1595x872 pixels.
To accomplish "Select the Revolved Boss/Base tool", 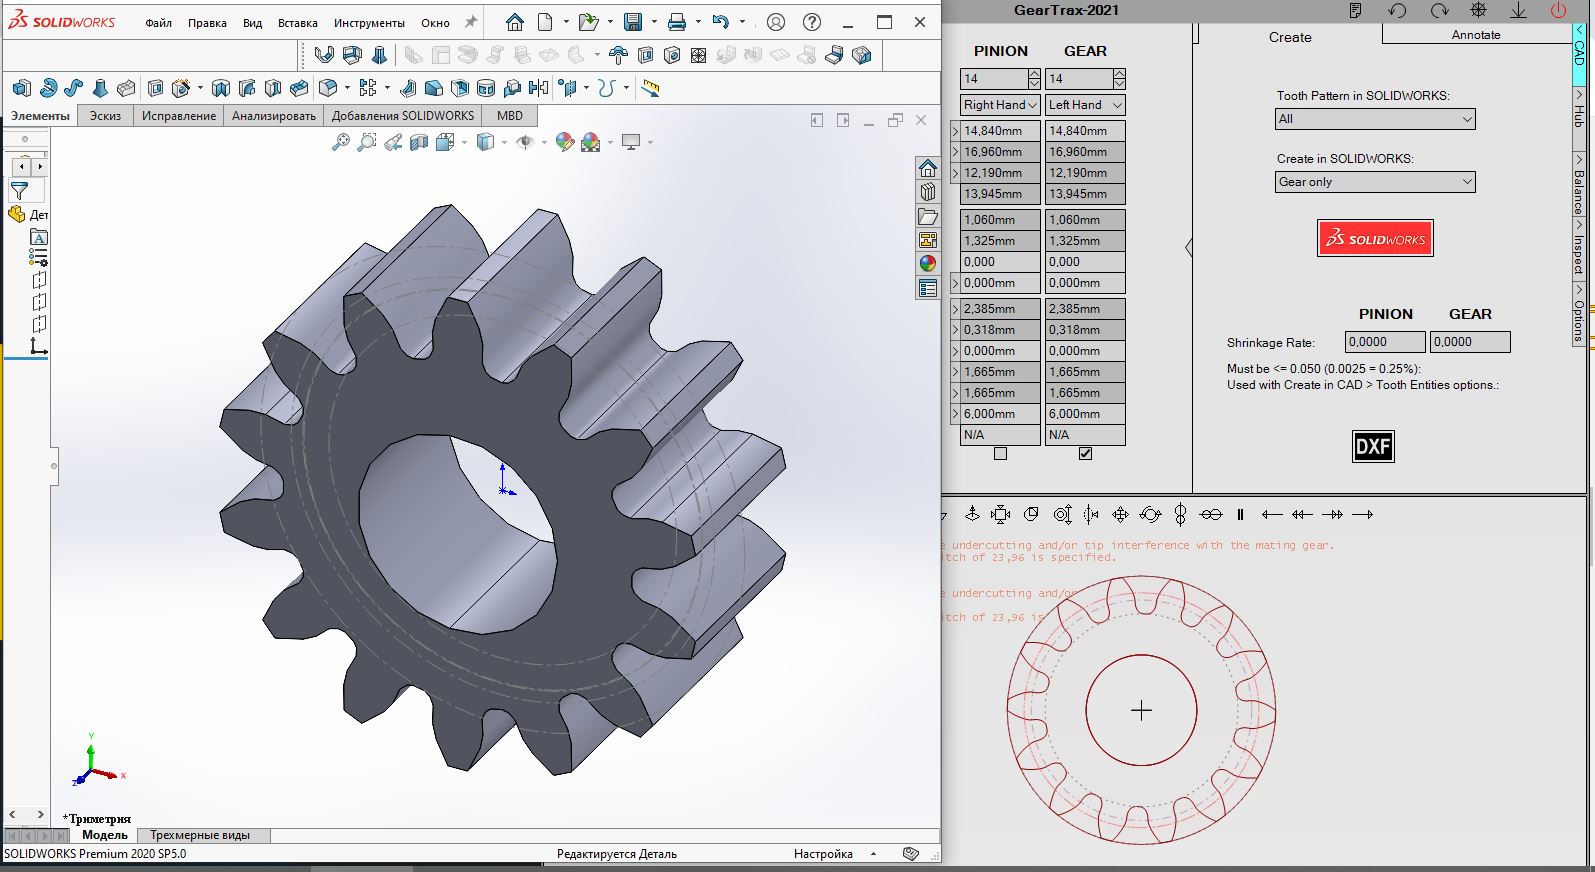I will pyautogui.click(x=47, y=88).
